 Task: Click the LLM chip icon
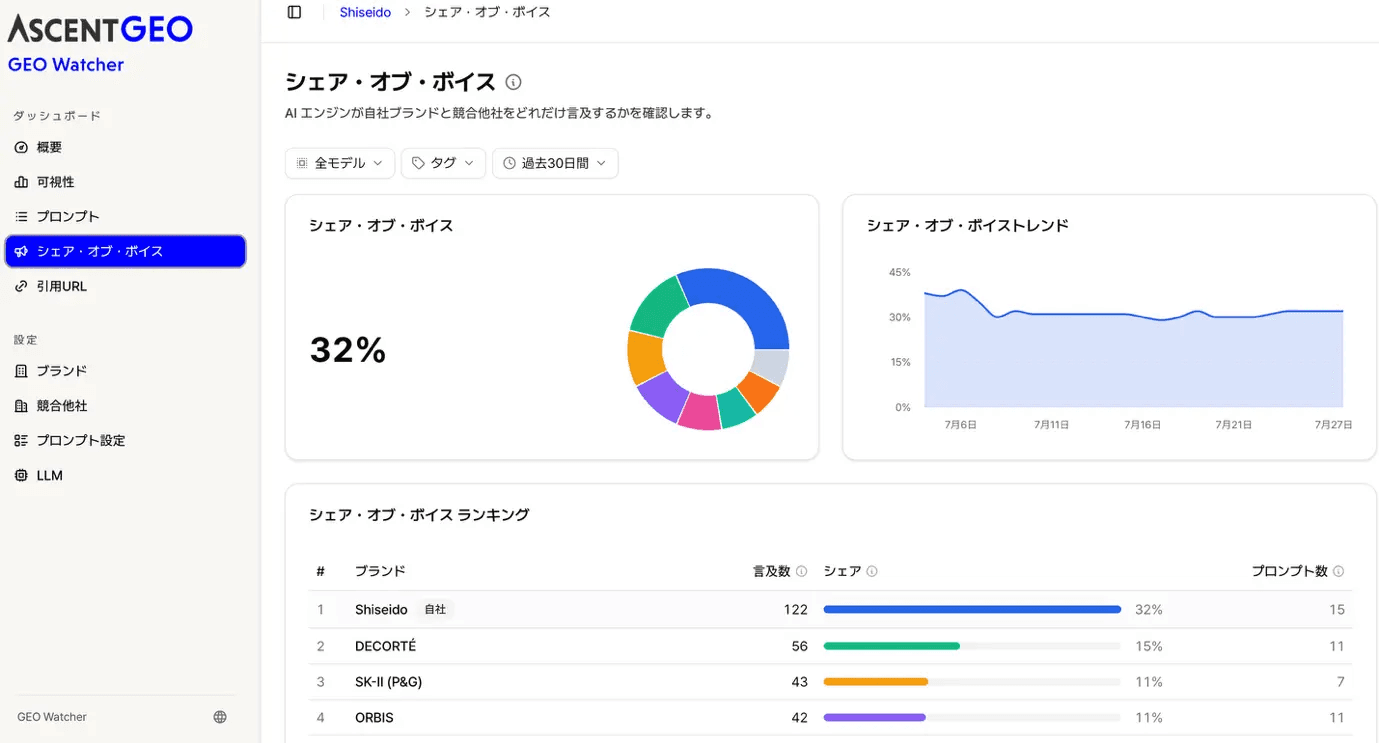[x=21, y=475]
